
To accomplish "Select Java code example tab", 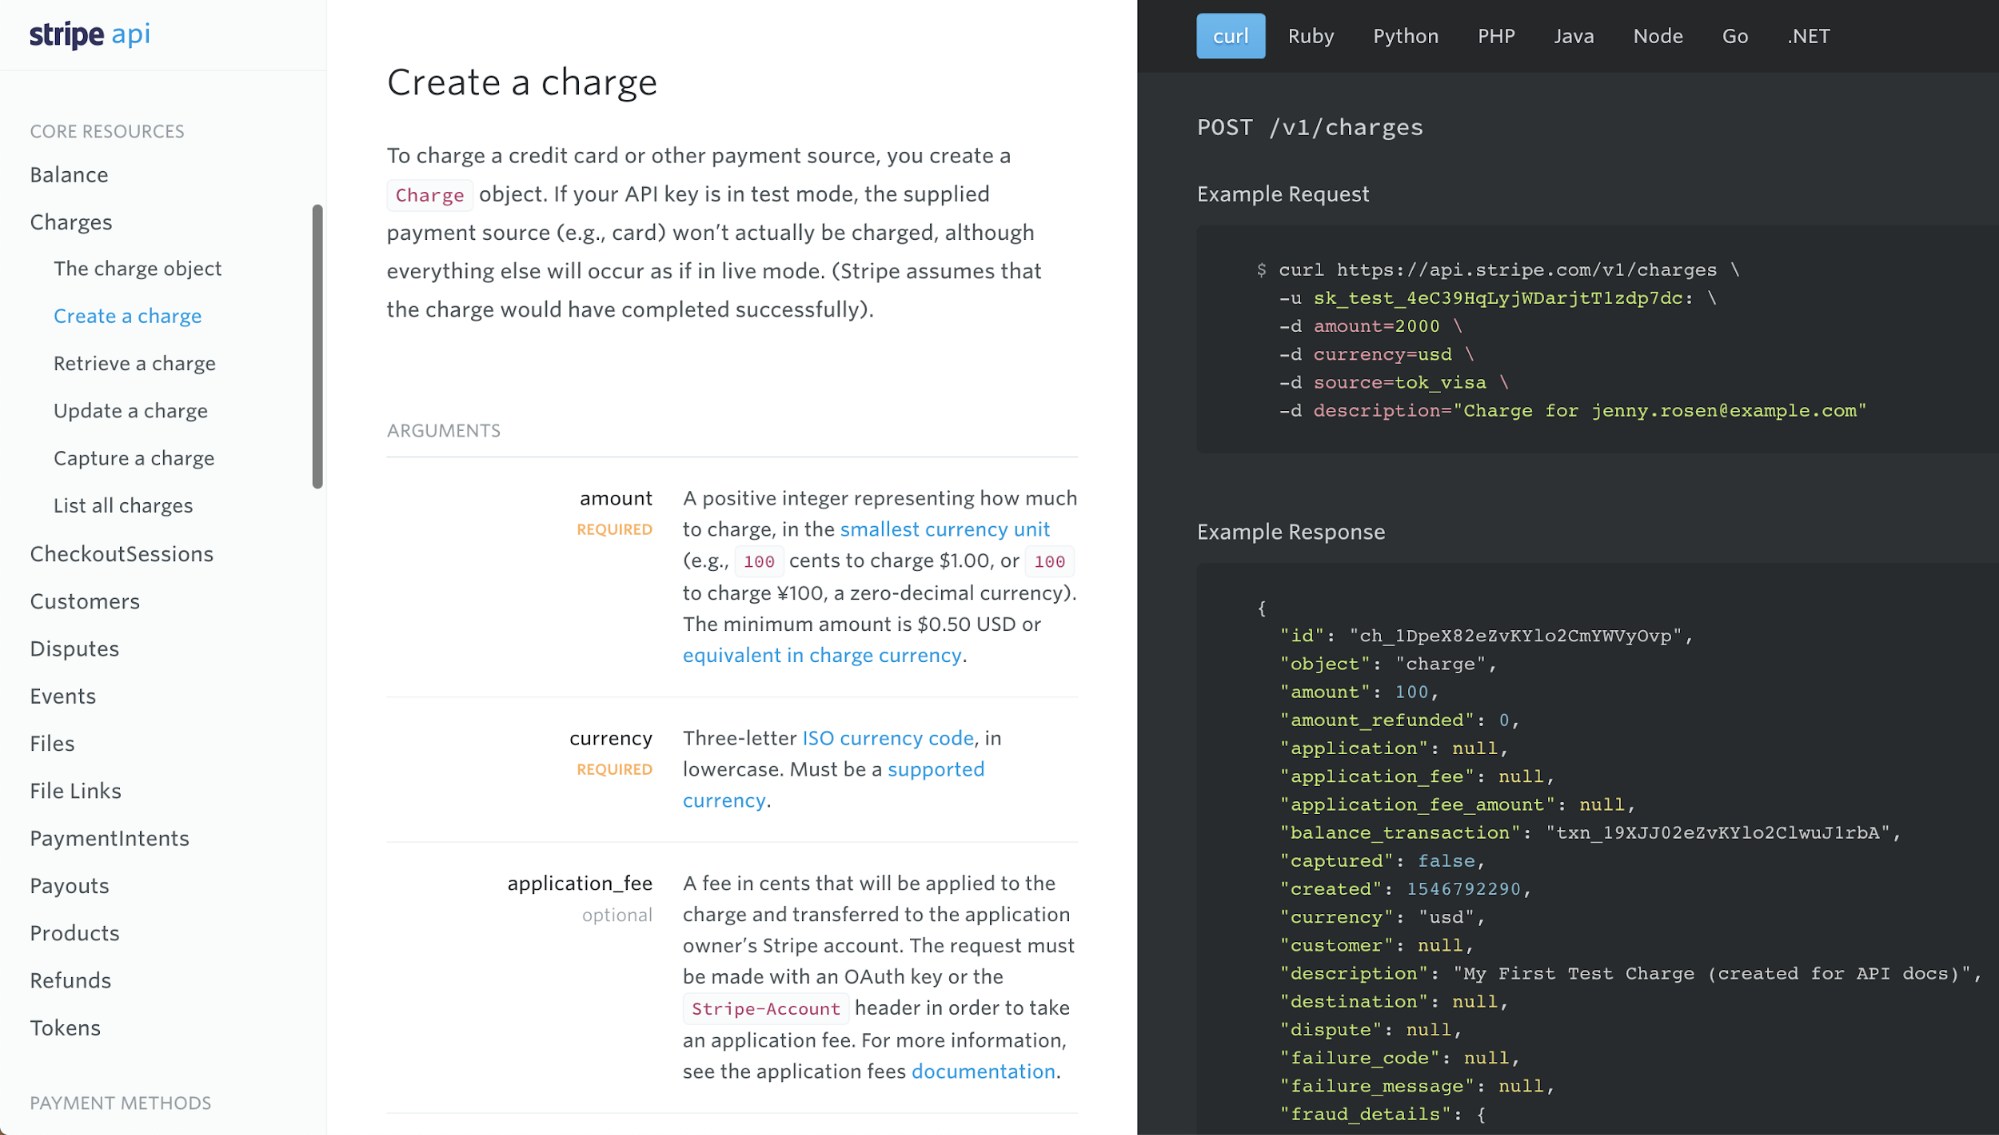I will (1571, 36).
